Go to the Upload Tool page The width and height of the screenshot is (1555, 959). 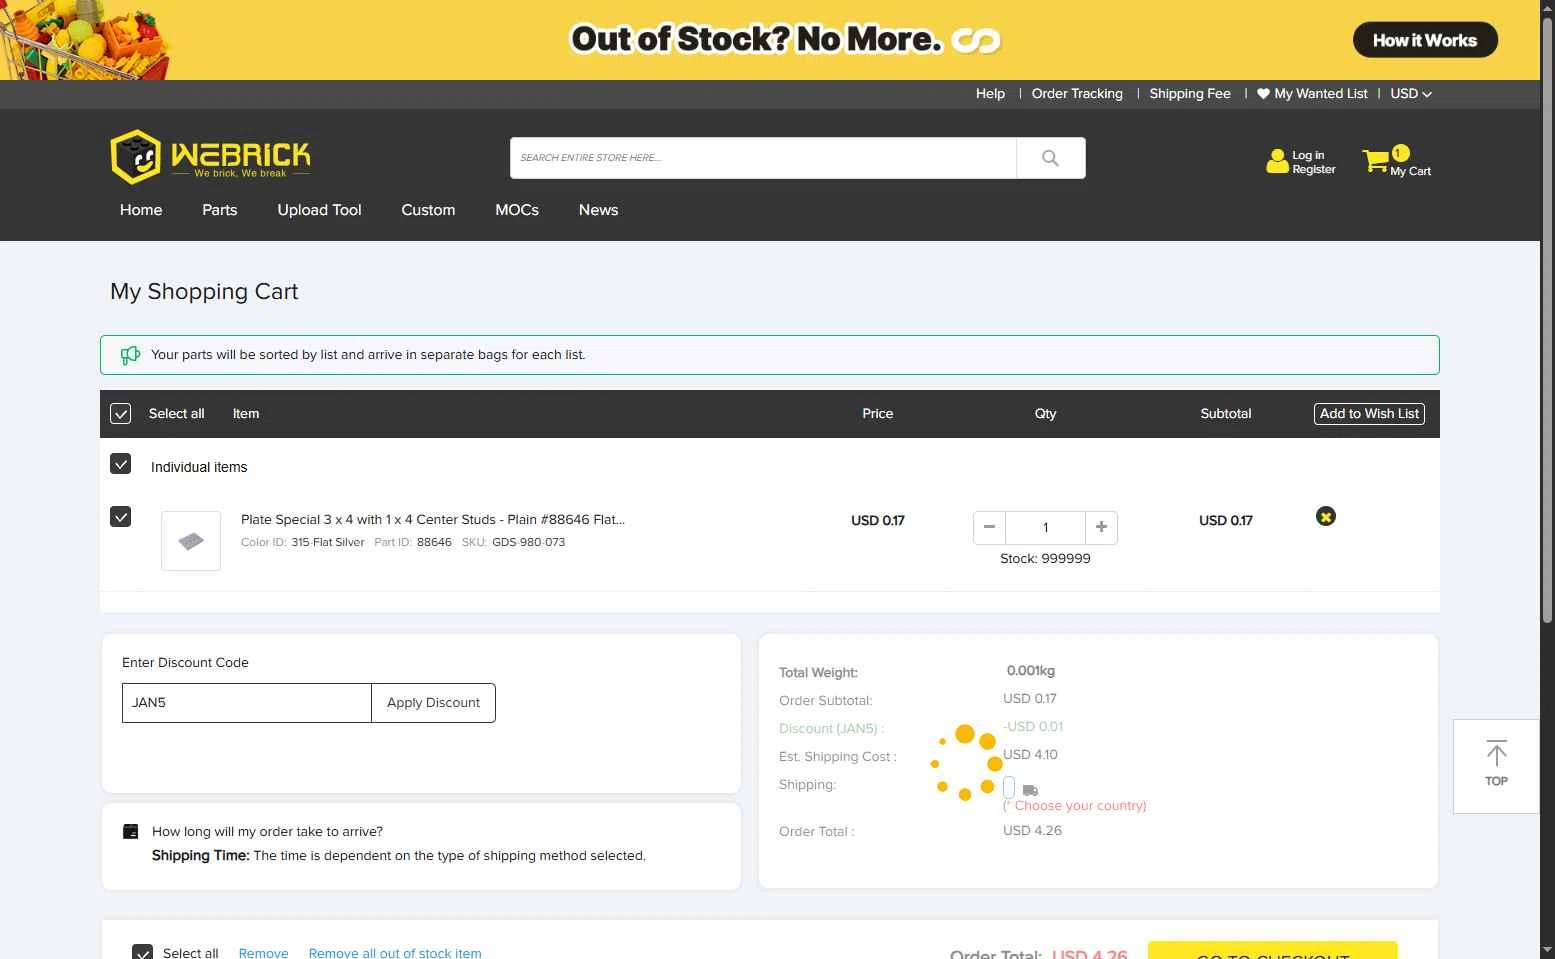319,210
